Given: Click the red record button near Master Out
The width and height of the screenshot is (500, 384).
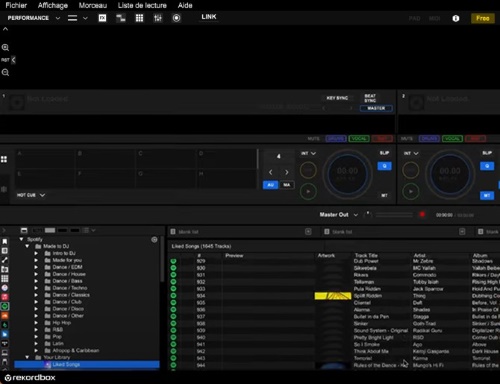Looking at the screenshot, I should [422, 215].
